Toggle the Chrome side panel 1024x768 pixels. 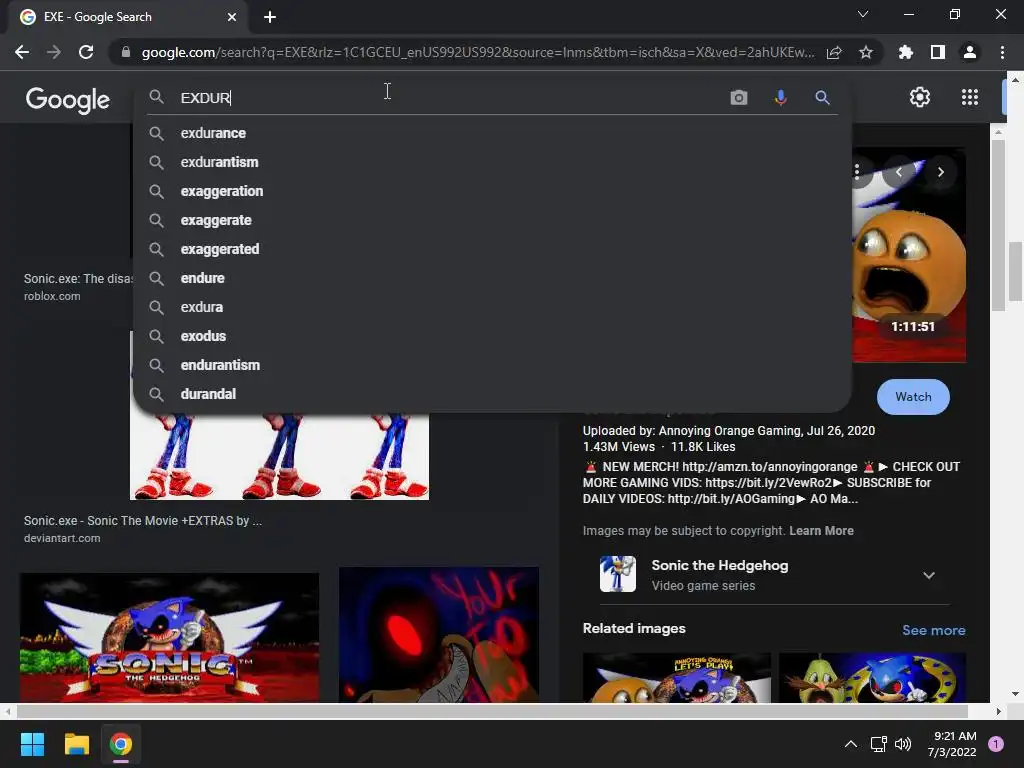(938, 52)
